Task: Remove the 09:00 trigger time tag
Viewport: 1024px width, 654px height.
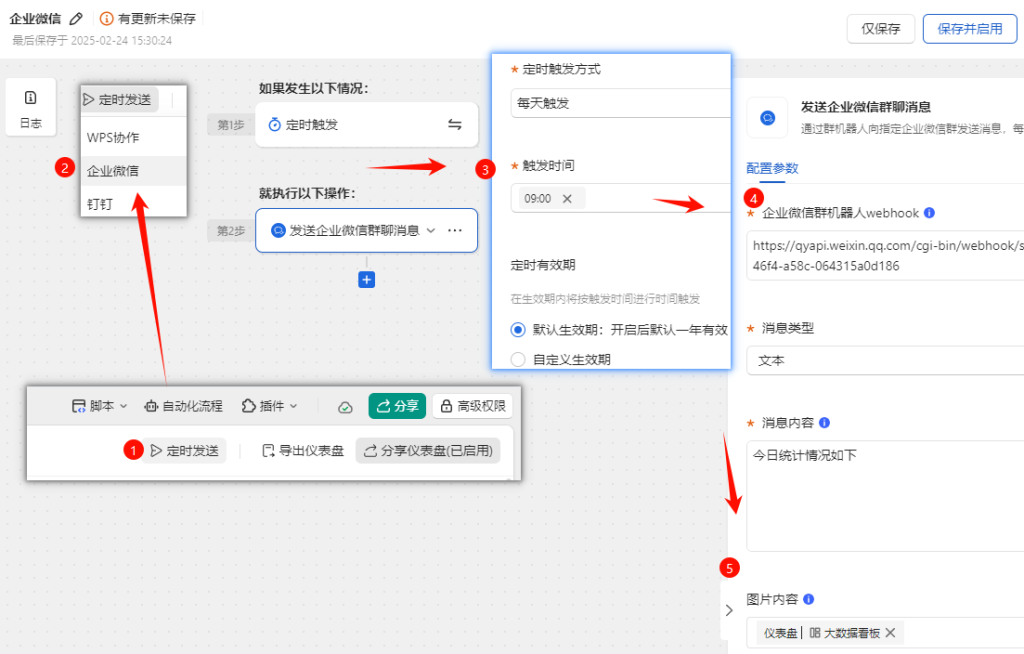Action: click(x=567, y=199)
